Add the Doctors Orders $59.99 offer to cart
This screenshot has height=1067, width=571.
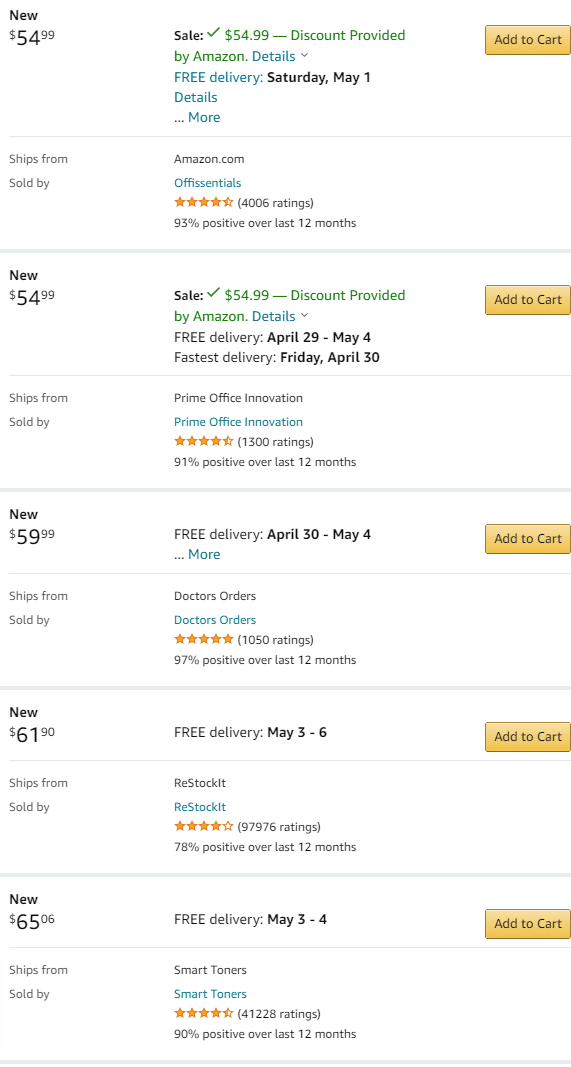click(527, 538)
